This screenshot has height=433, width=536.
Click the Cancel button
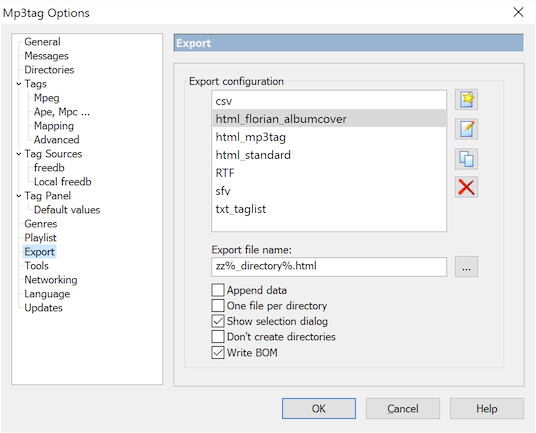click(403, 408)
